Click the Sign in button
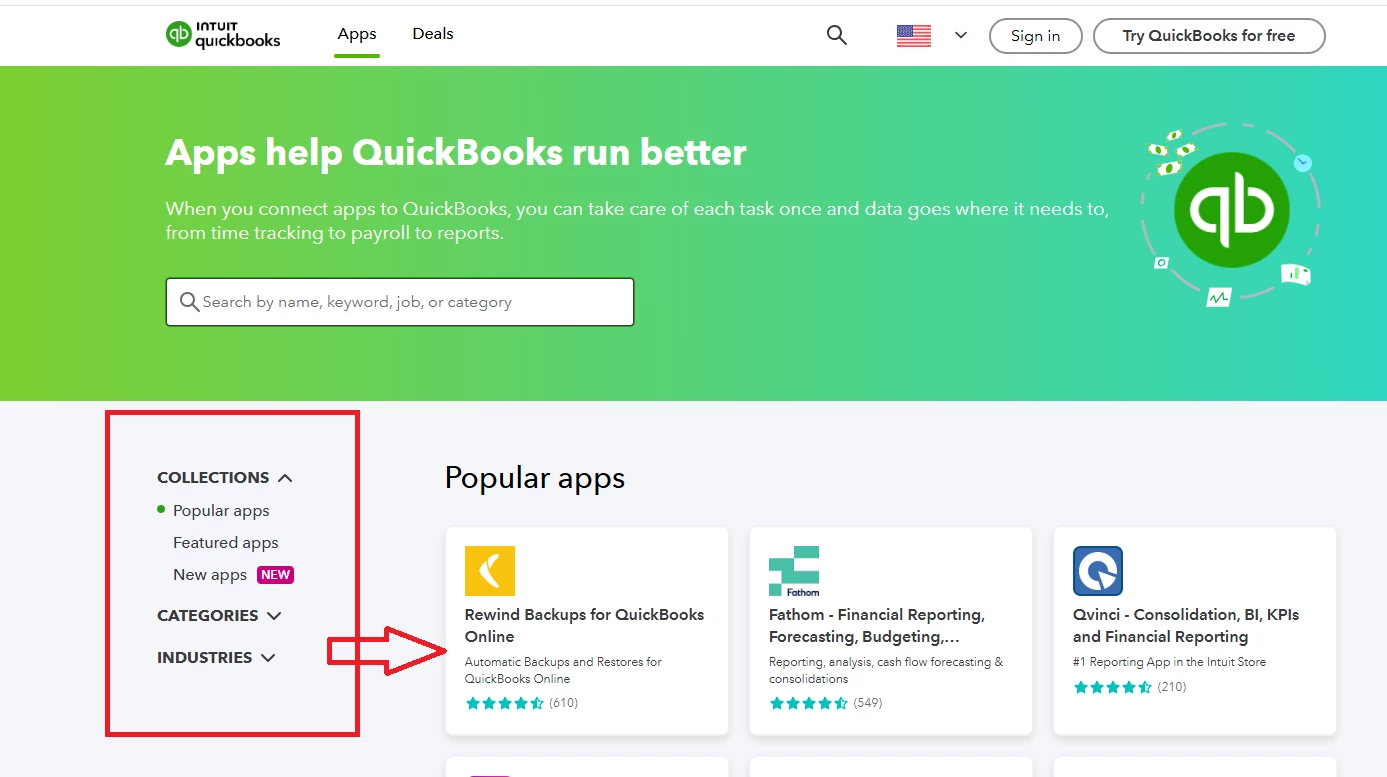 coord(1035,36)
